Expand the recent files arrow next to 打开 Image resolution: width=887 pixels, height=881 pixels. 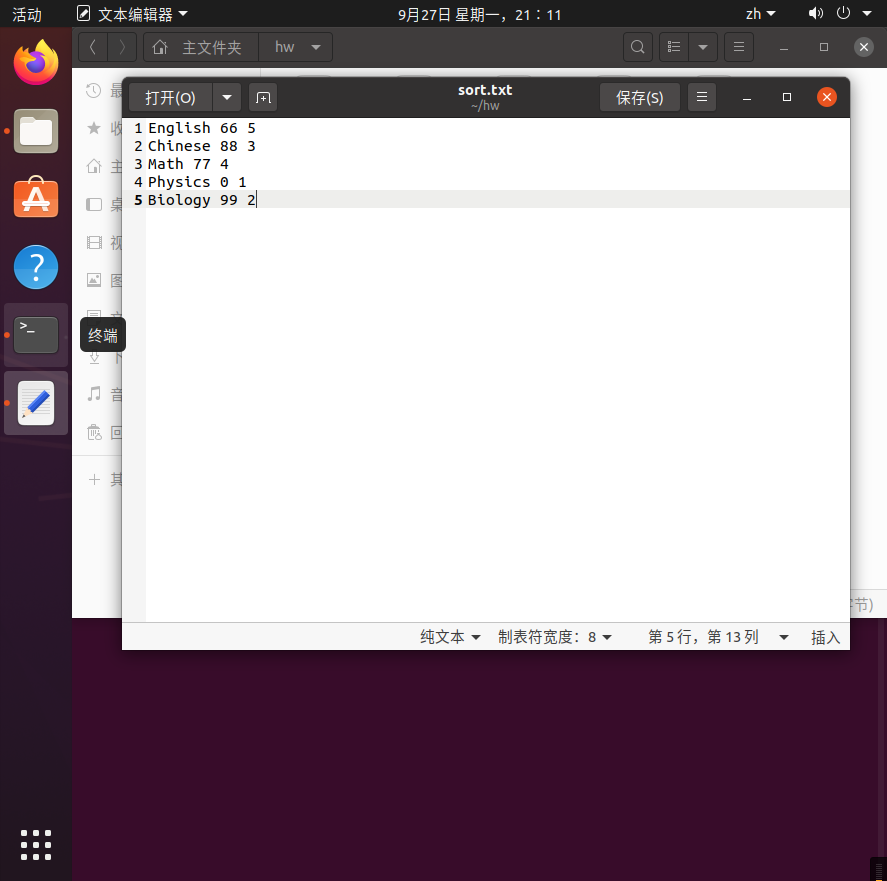pyautogui.click(x=227, y=97)
